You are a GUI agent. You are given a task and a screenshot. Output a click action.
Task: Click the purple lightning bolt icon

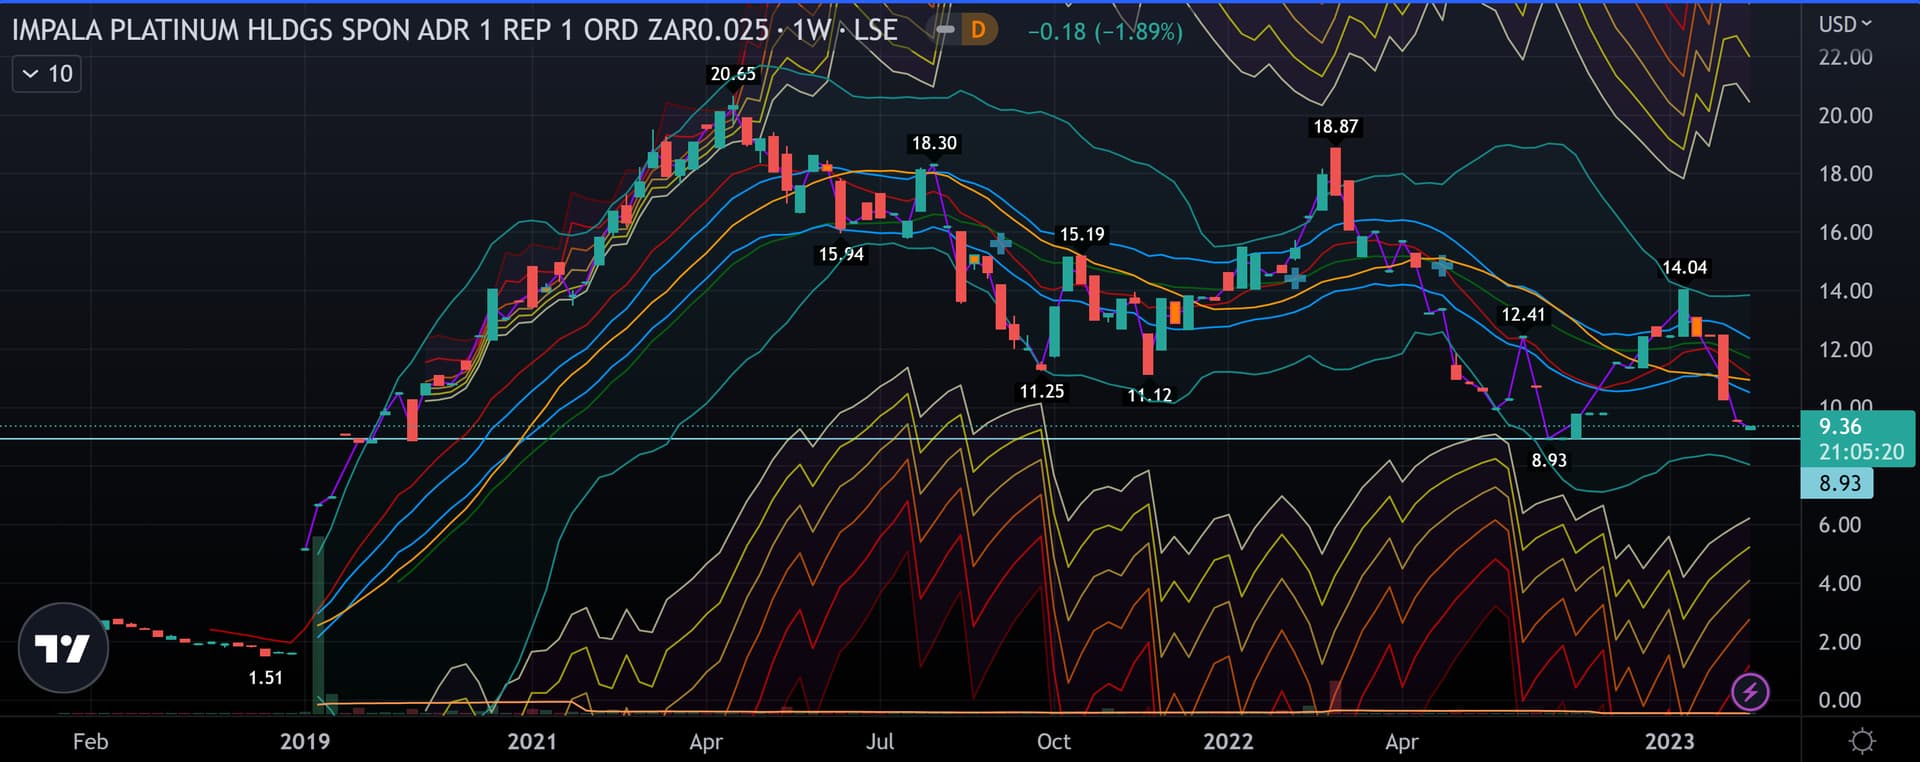coord(1750,691)
